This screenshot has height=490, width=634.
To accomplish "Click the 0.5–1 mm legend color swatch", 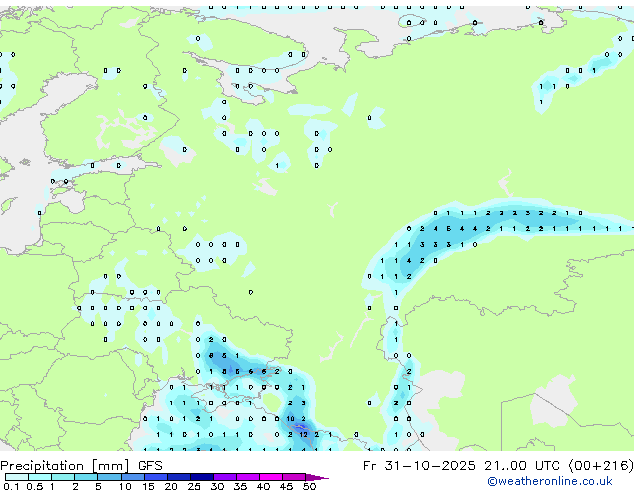I will pyautogui.click(x=40, y=477).
